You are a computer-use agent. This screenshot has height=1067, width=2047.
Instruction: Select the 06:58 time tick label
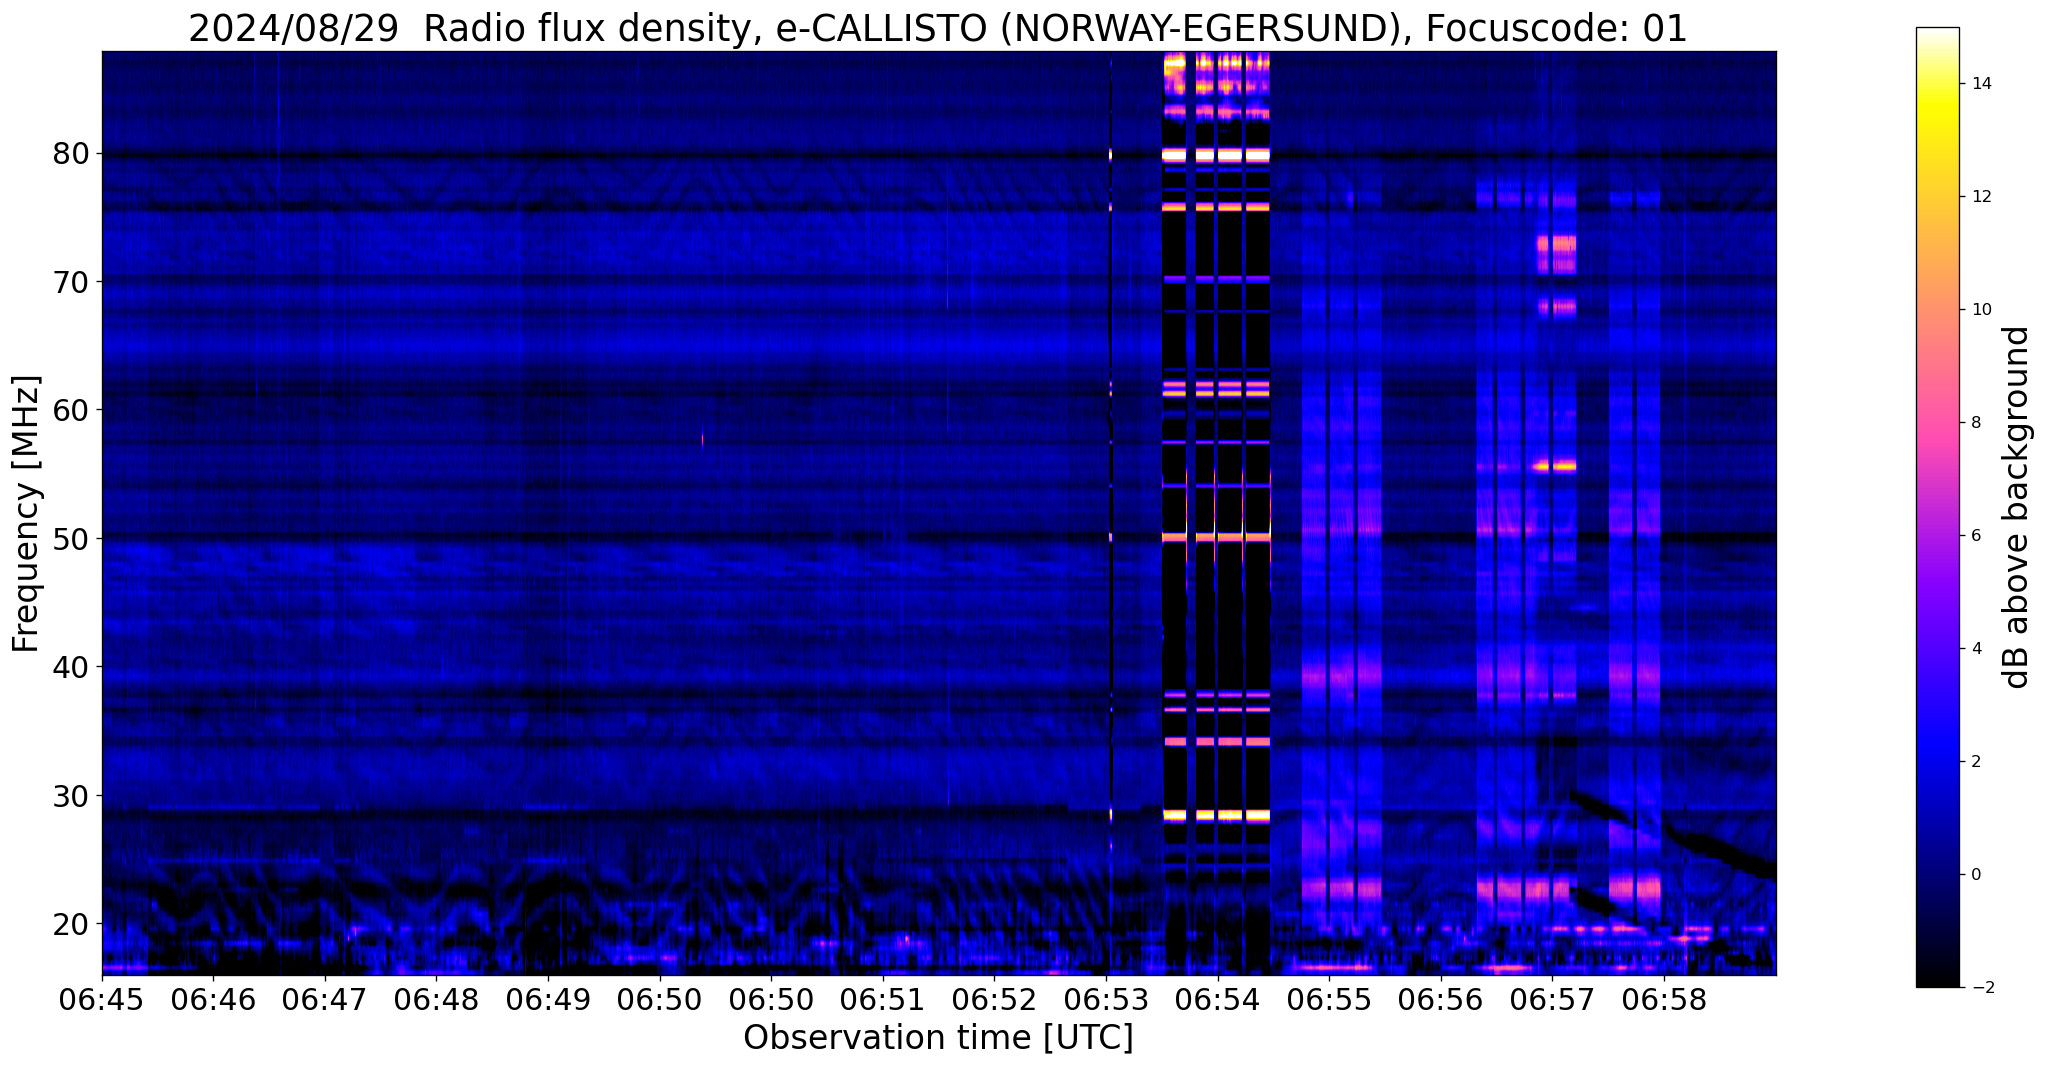pyautogui.click(x=1664, y=999)
